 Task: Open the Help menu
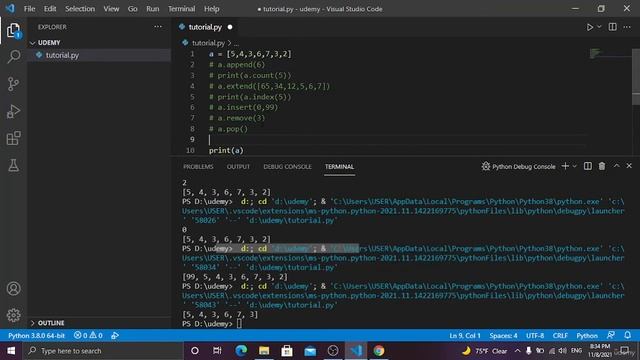point(211,9)
